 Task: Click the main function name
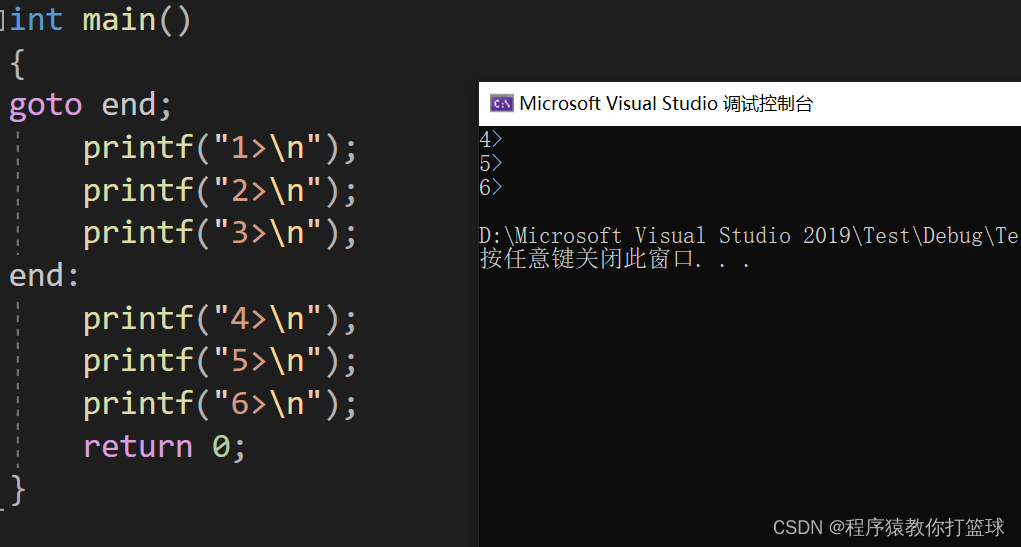coord(119,20)
